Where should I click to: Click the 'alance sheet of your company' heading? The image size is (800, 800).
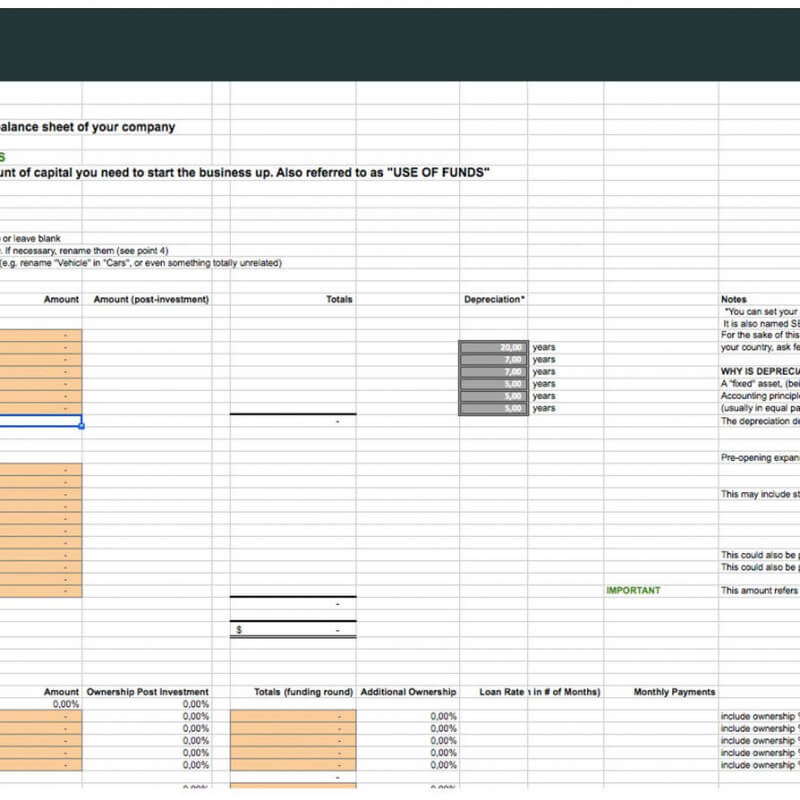pos(87,127)
